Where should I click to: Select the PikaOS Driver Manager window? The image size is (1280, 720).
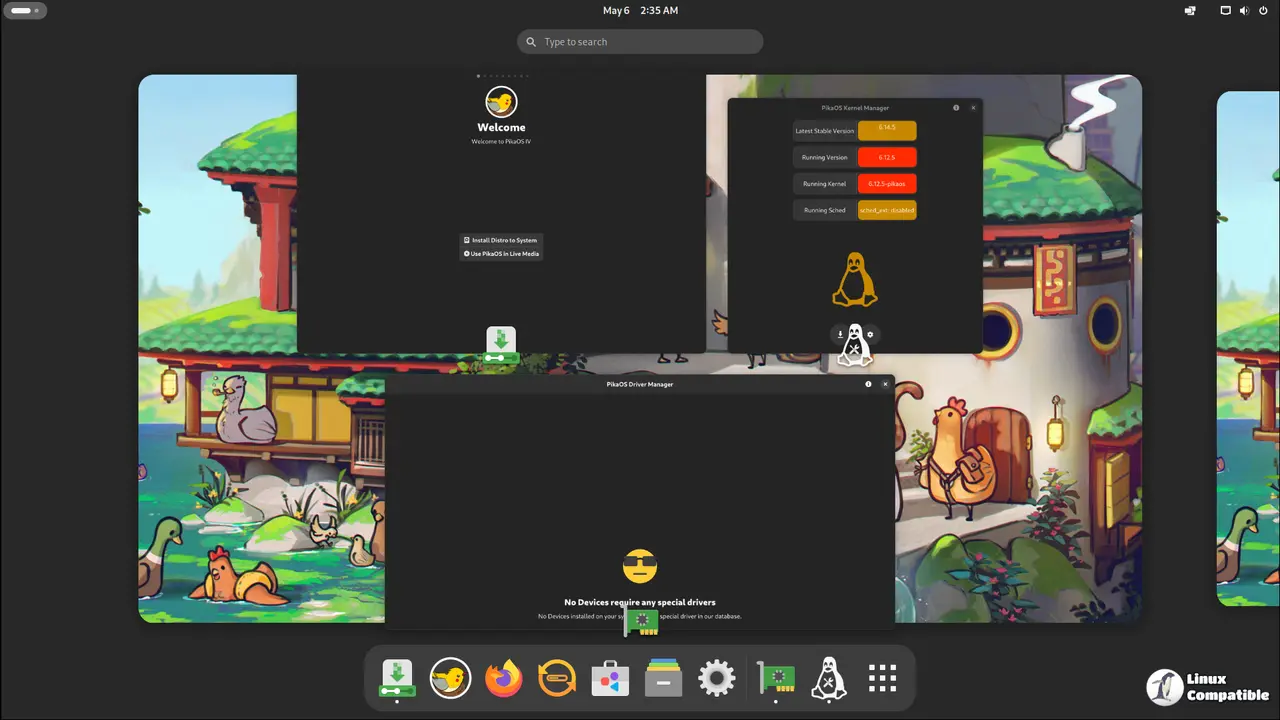[640, 480]
